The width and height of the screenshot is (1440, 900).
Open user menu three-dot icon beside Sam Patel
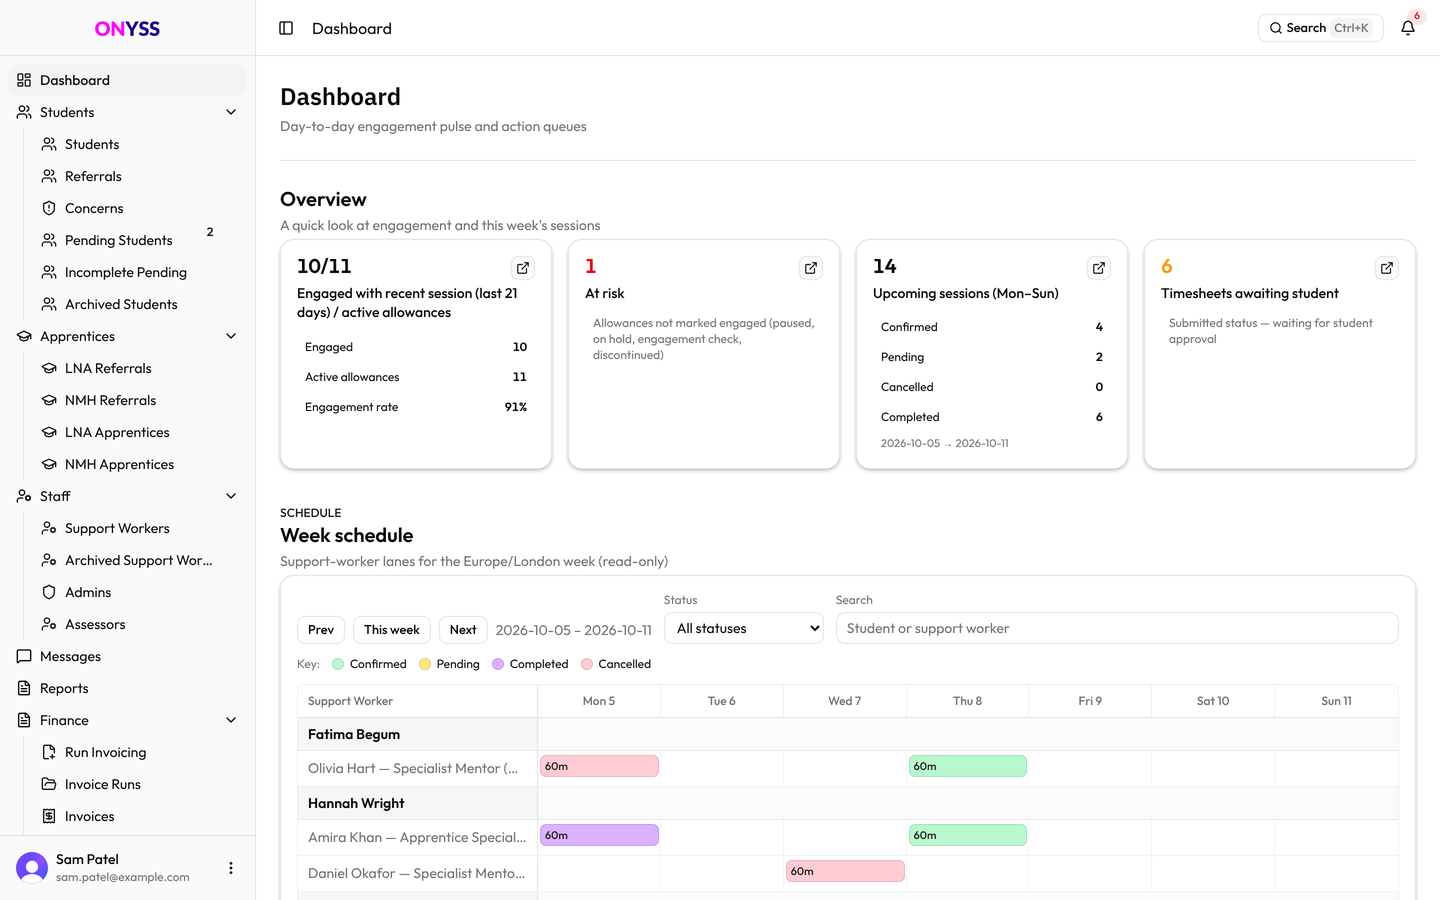231,868
